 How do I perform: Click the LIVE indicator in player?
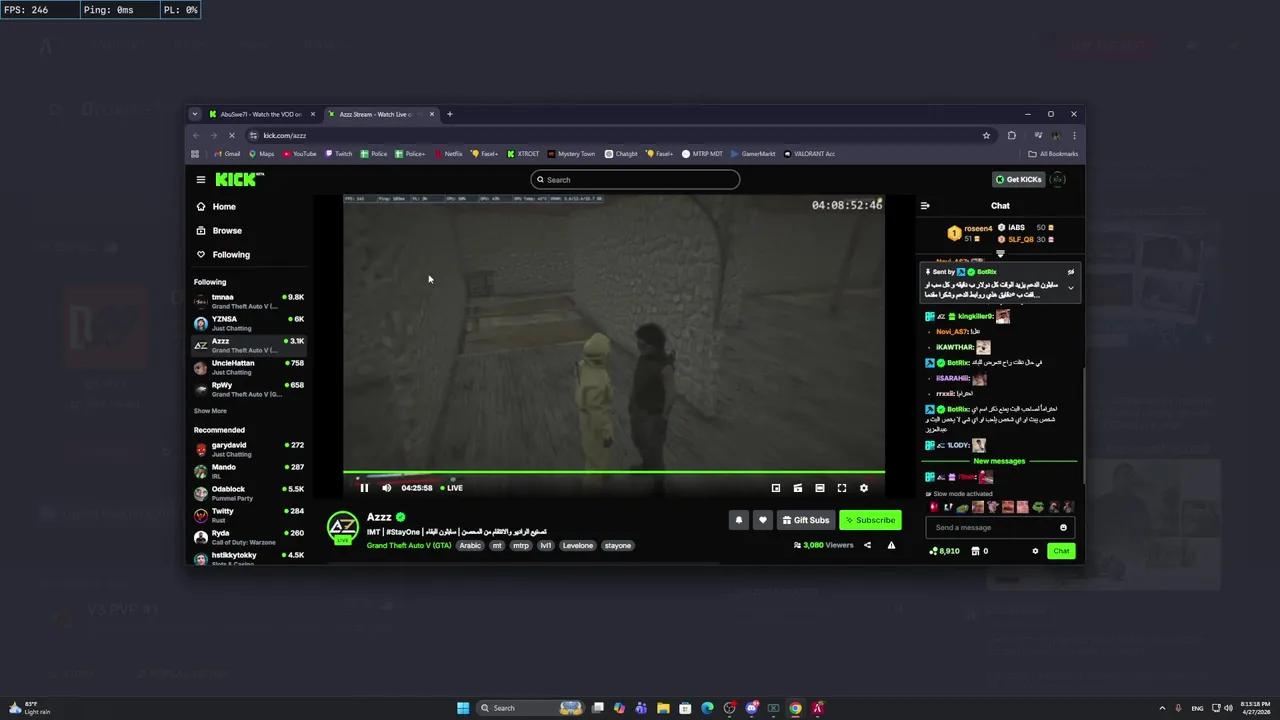[x=452, y=488]
